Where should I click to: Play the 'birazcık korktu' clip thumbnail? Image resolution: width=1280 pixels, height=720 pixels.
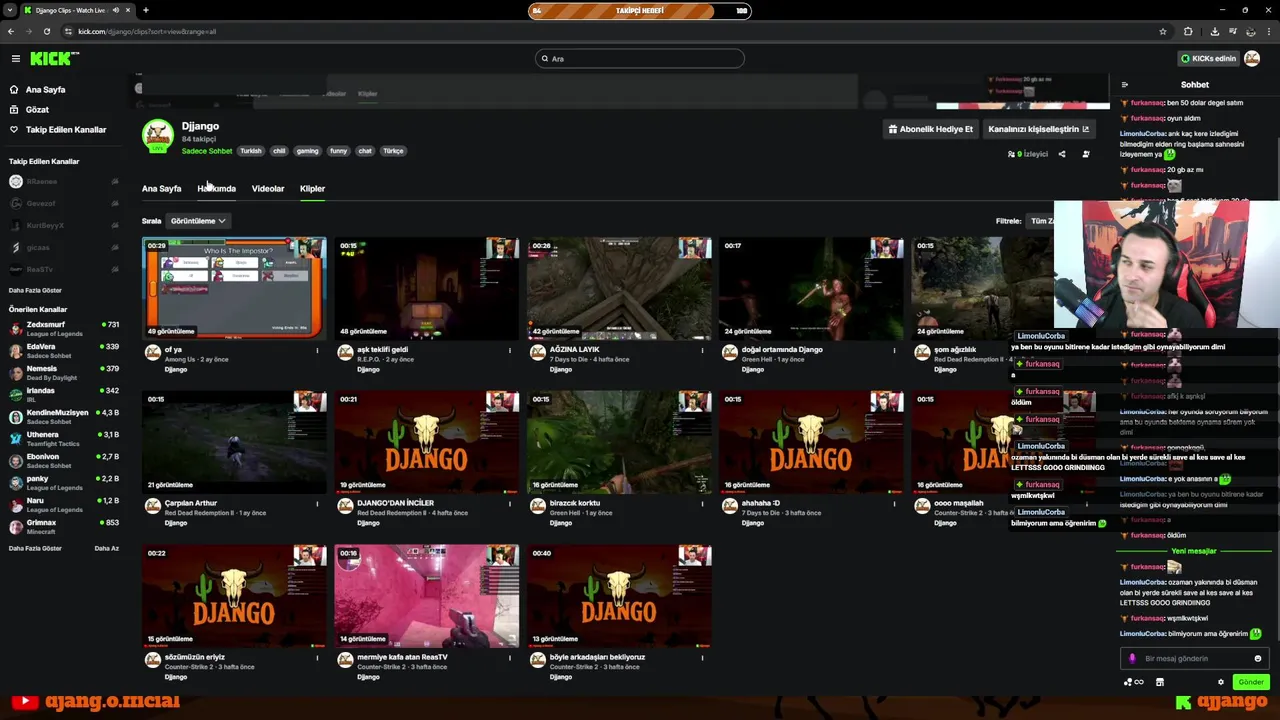click(619, 442)
